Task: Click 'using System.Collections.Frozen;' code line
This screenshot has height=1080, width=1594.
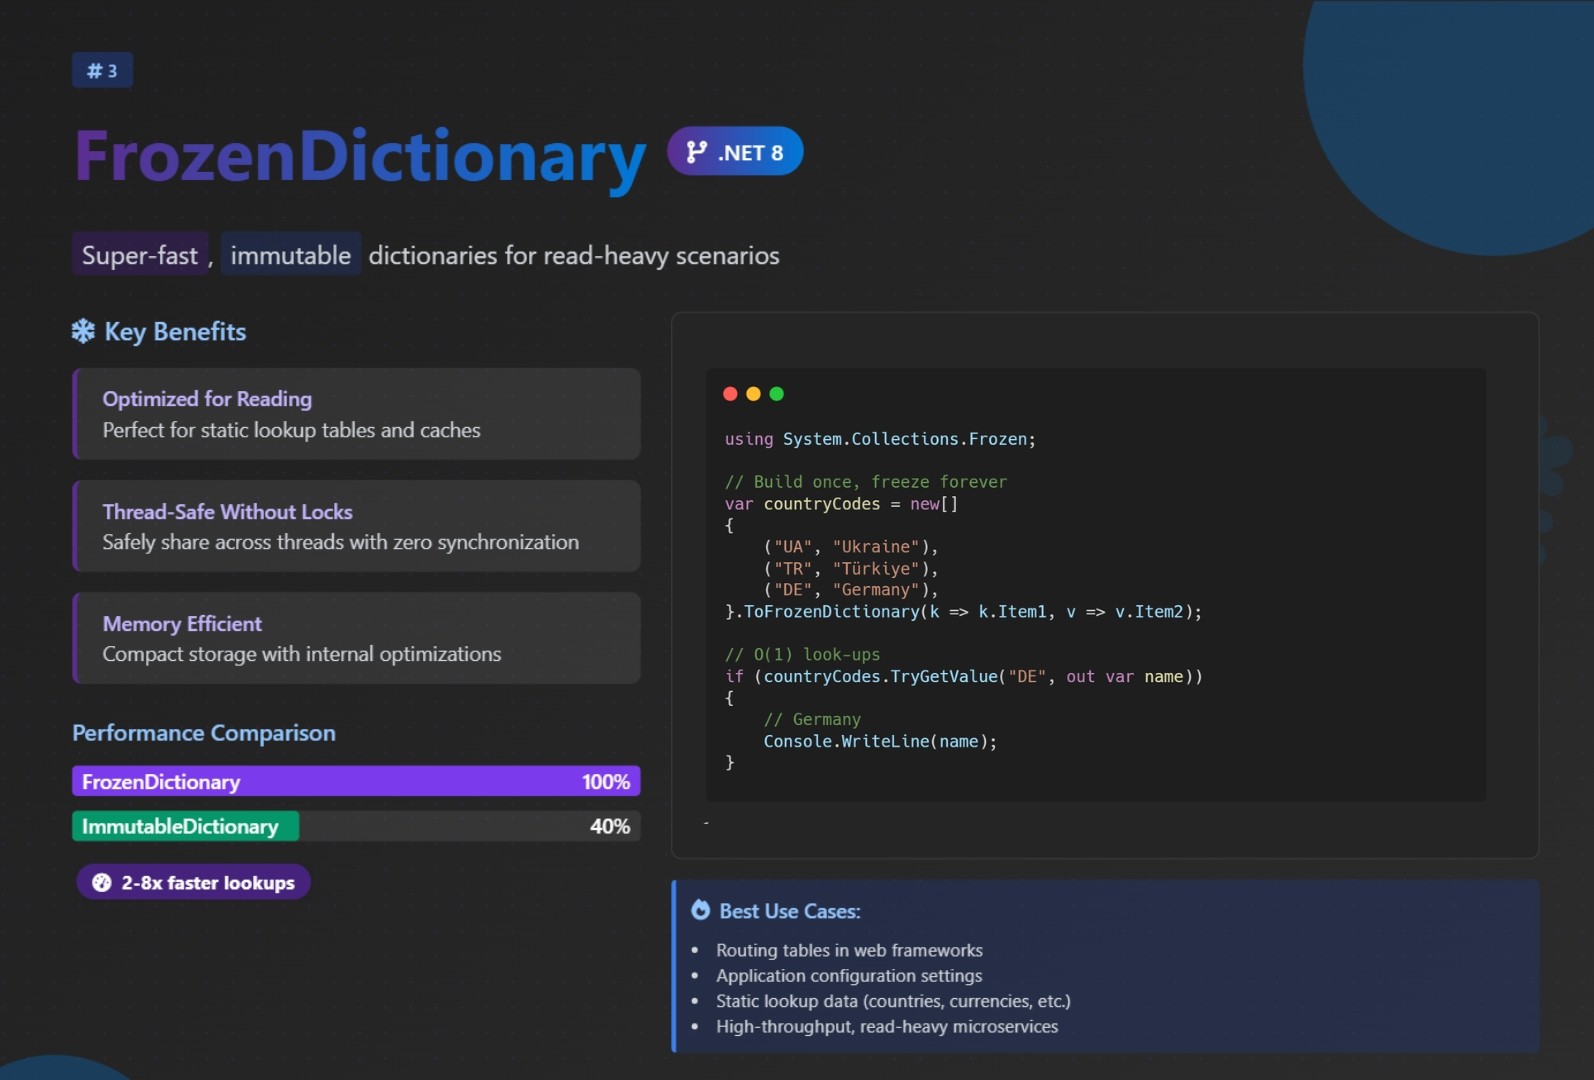Action: pyautogui.click(x=880, y=439)
